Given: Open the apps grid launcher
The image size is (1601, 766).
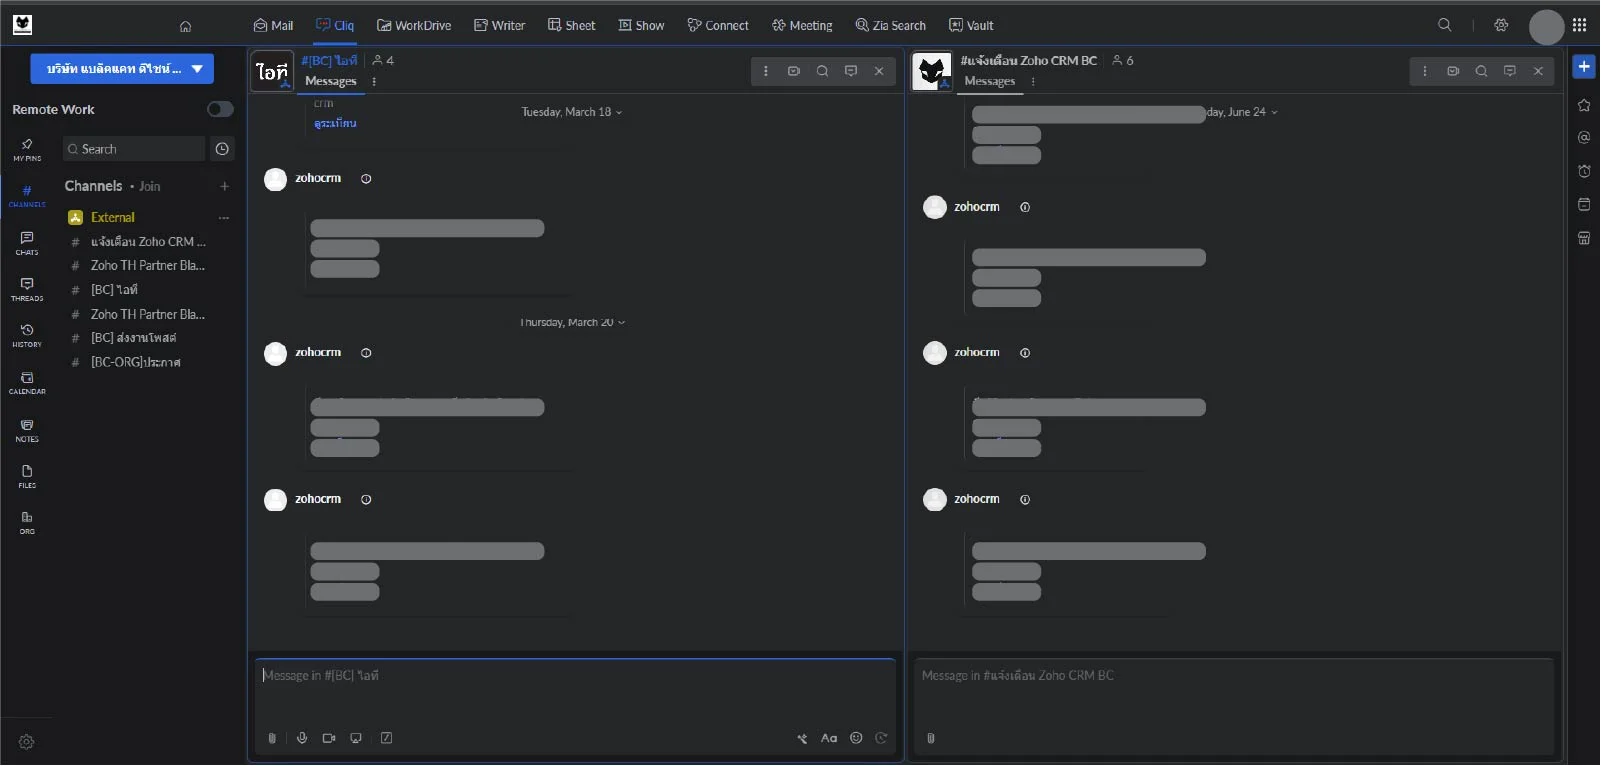Looking at the screenshot, I should pos(1580,25).
